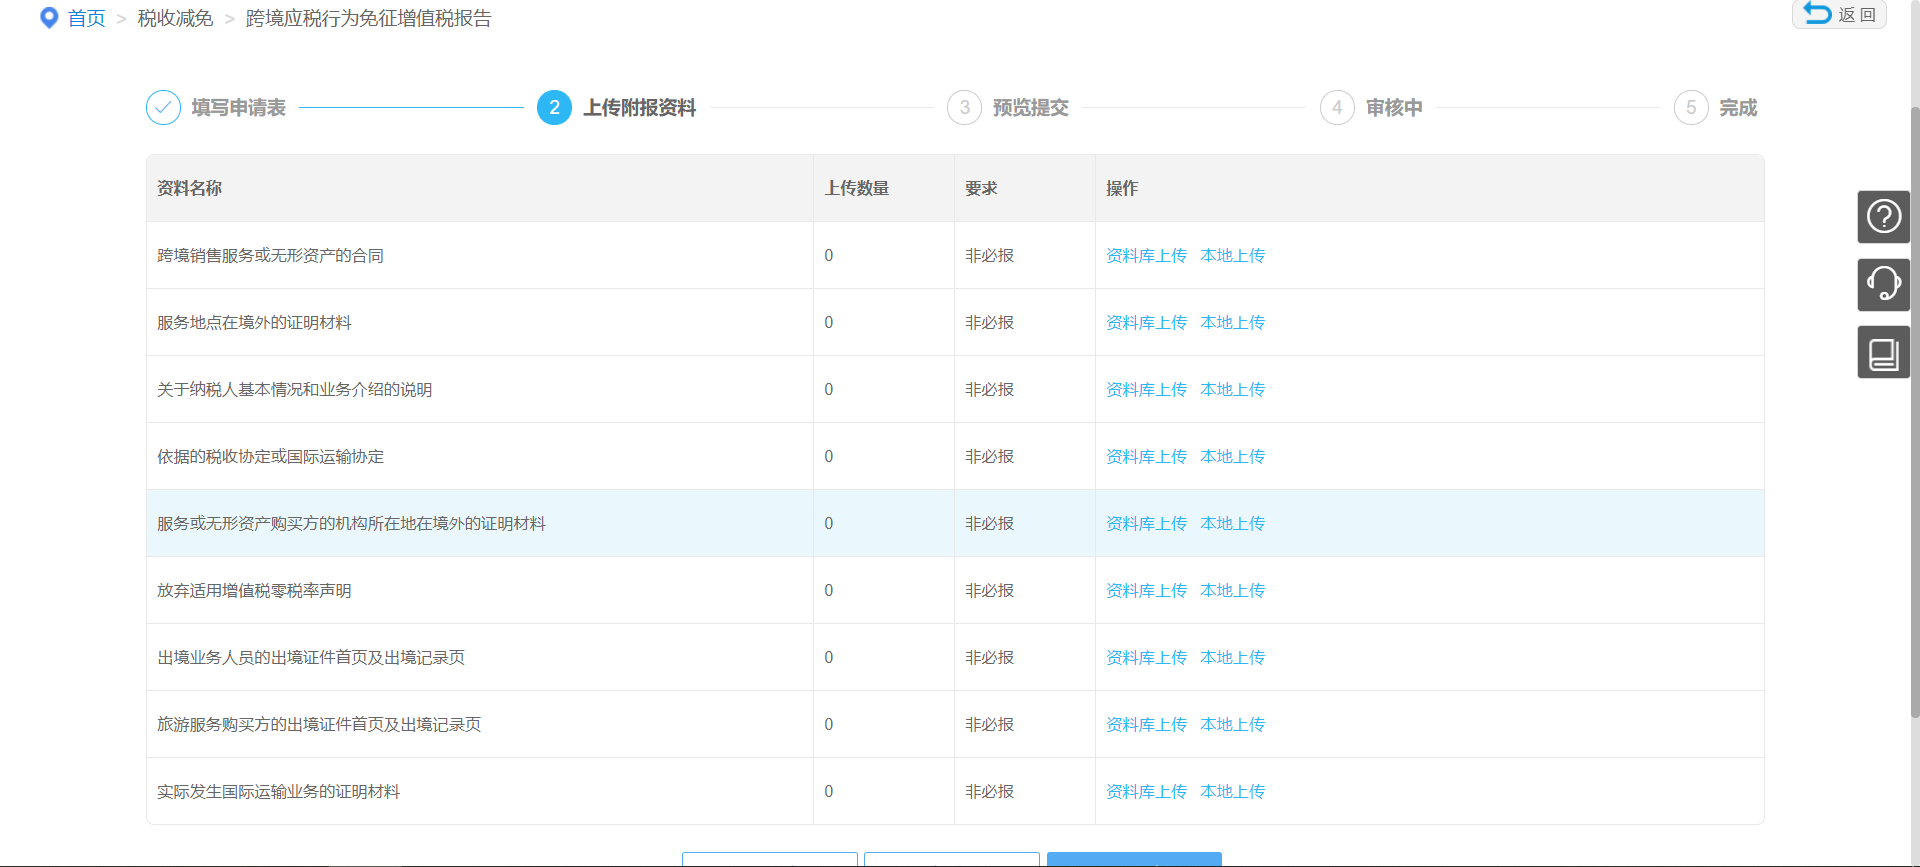This screenshot has height=867, width=1920.
Task: Click 资料库上传 for 服务地点在境外的证明材料
Action: 1146,322
